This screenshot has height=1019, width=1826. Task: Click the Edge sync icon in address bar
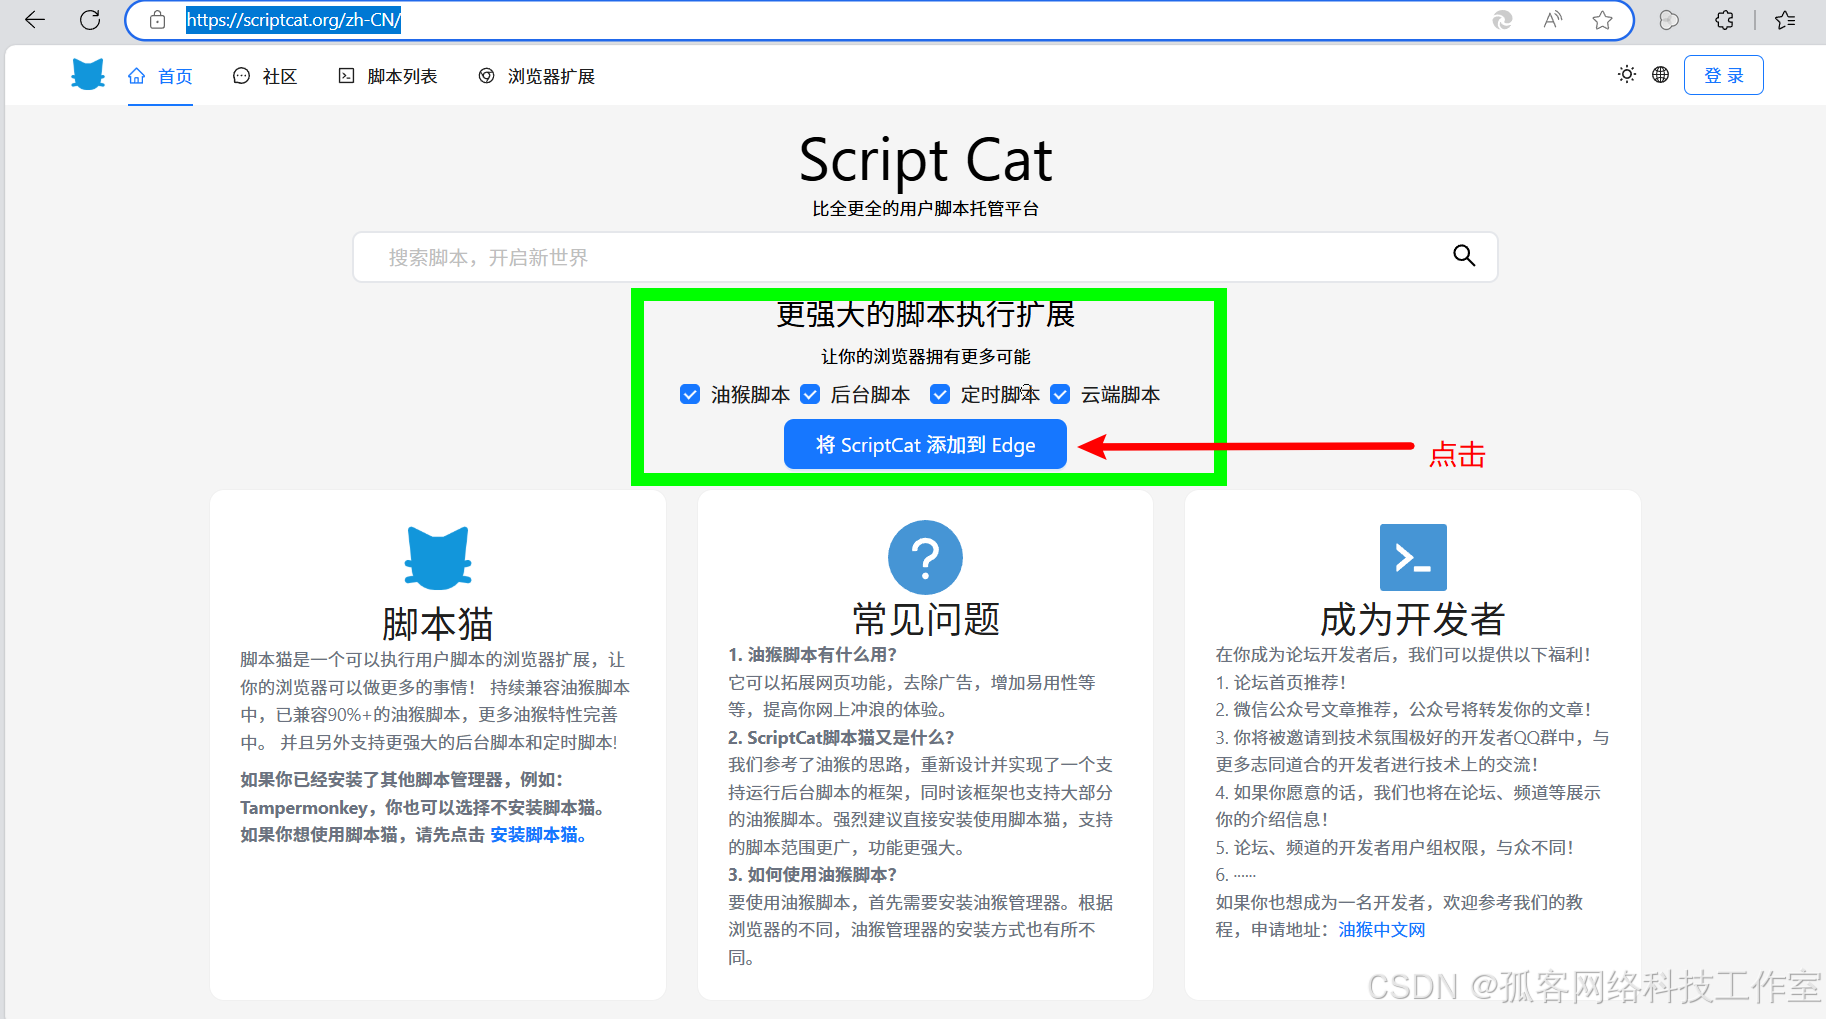click(x=1502, y=20)
